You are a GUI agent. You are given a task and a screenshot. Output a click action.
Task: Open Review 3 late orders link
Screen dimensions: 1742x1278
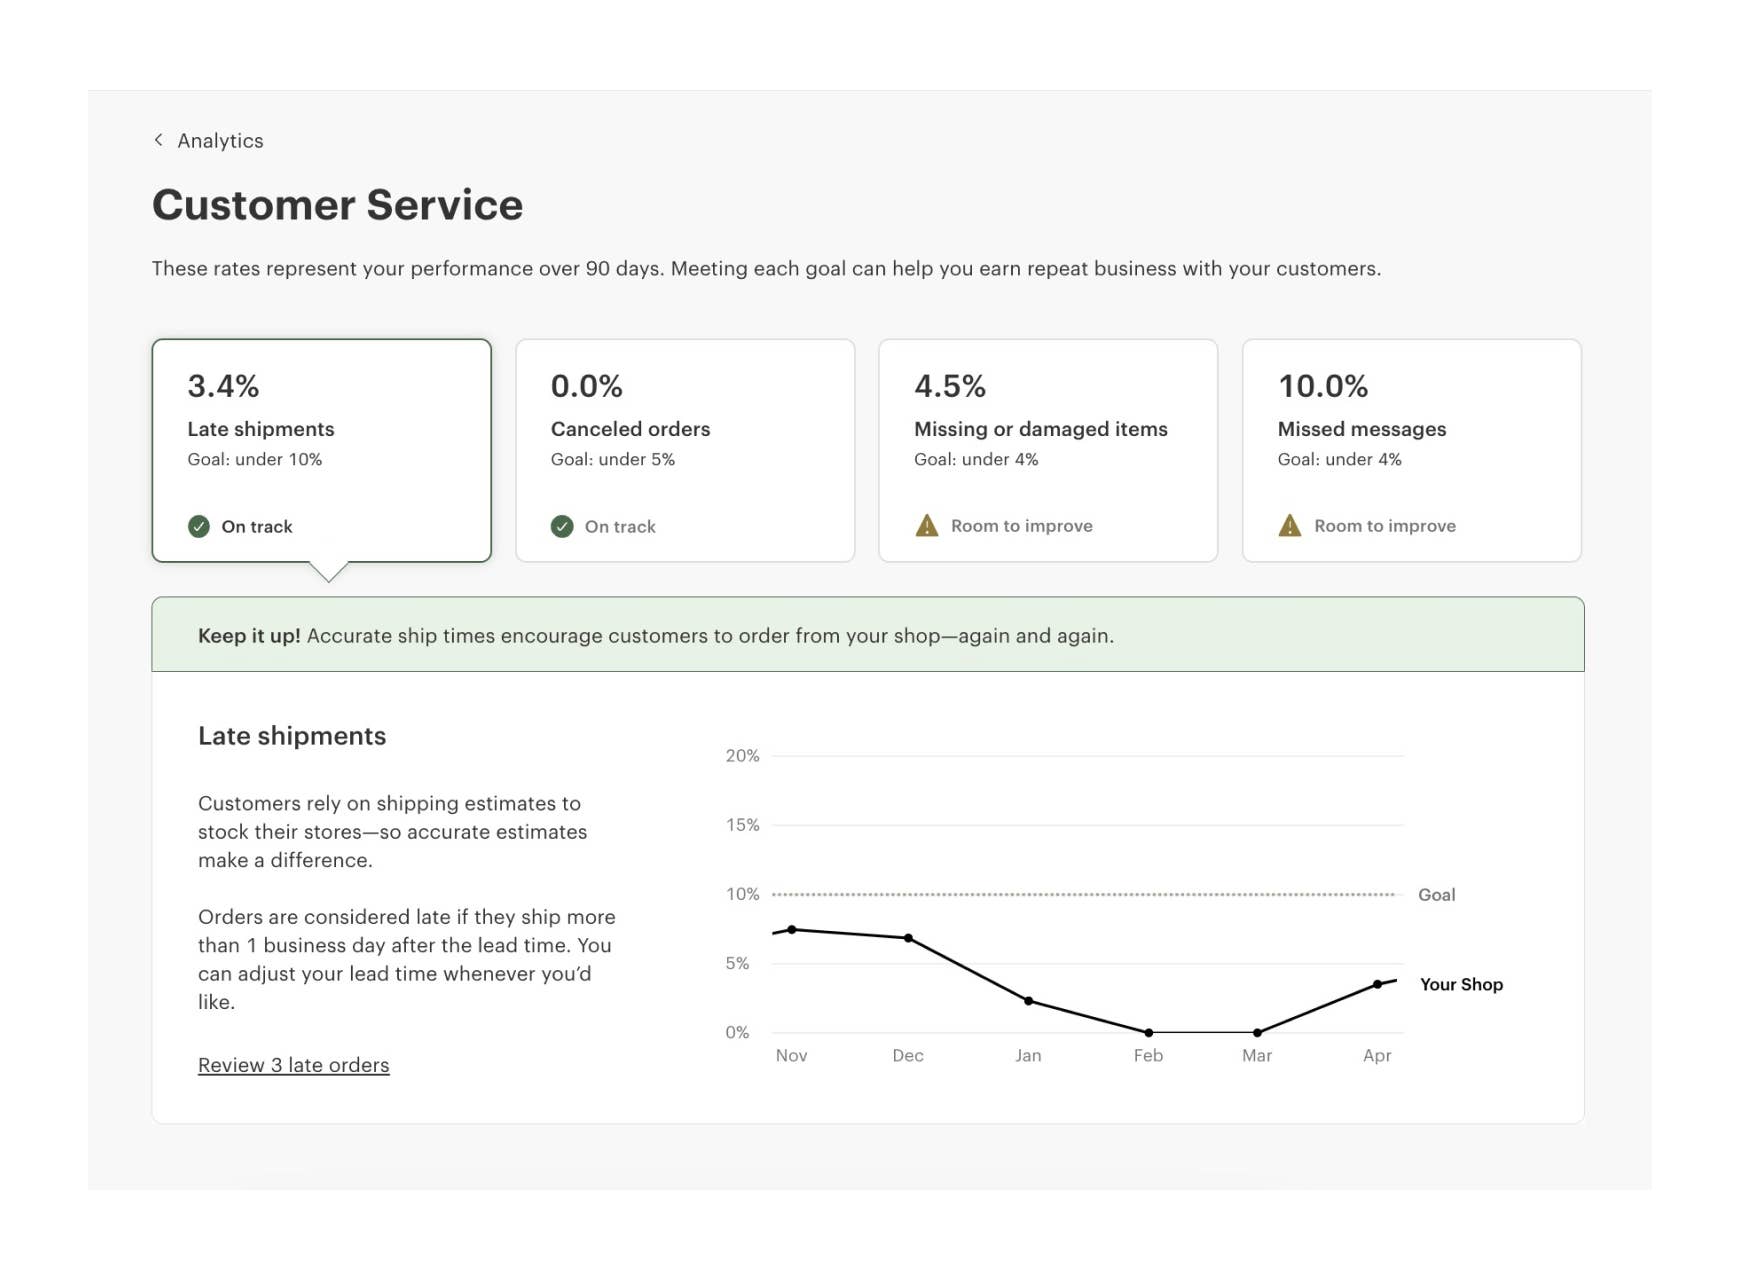(293, 1065)
